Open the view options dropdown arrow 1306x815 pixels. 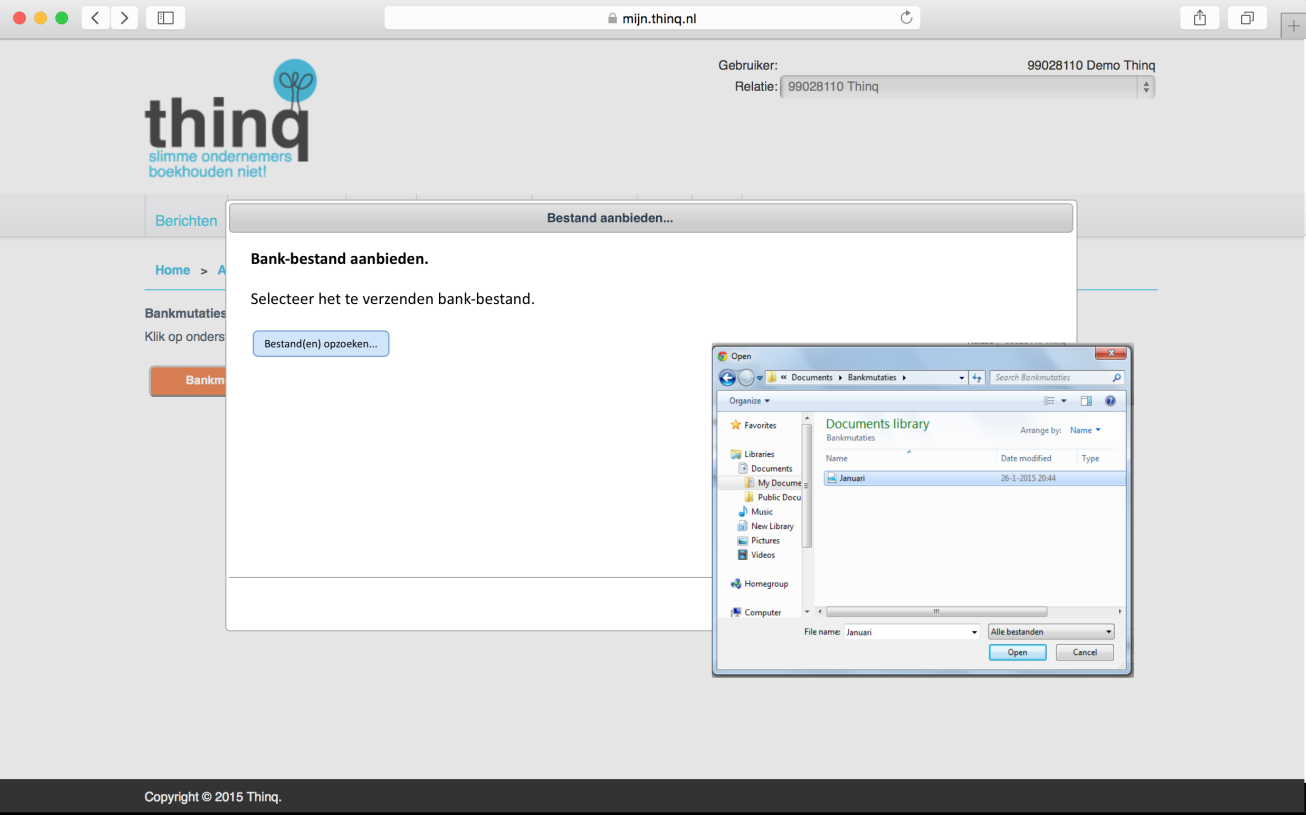pos(1064,401)
